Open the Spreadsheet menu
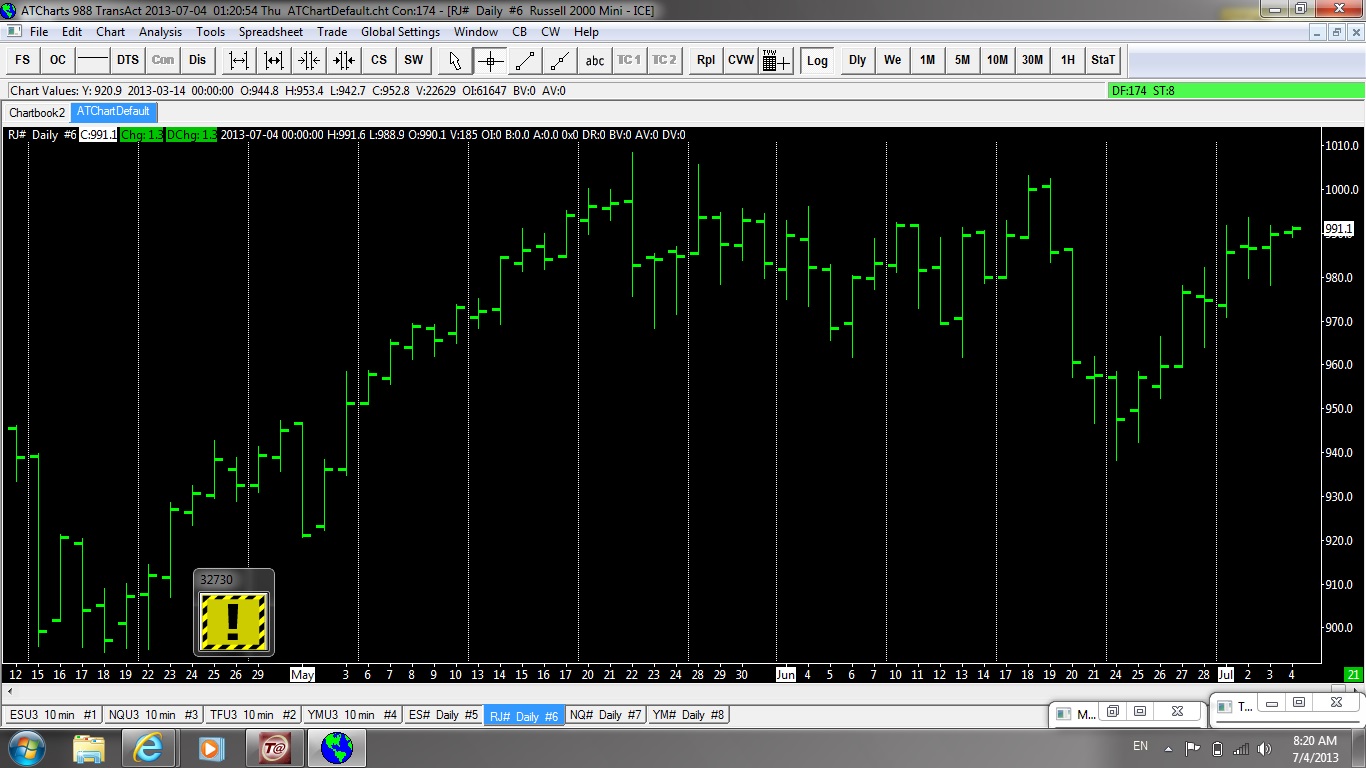The image size is (1366, 768). pyautogui.click(x=271, y=32)
